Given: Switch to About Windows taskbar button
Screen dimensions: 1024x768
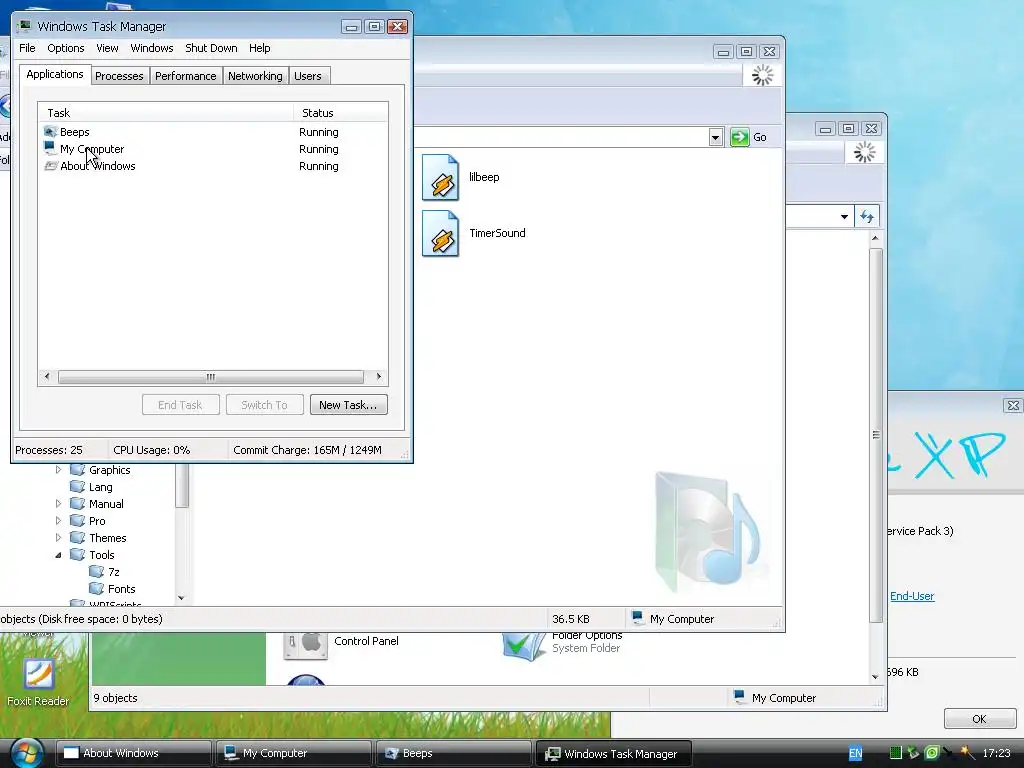Looking at the screenshot, I should pyautogui.click(x=134, y=753).
